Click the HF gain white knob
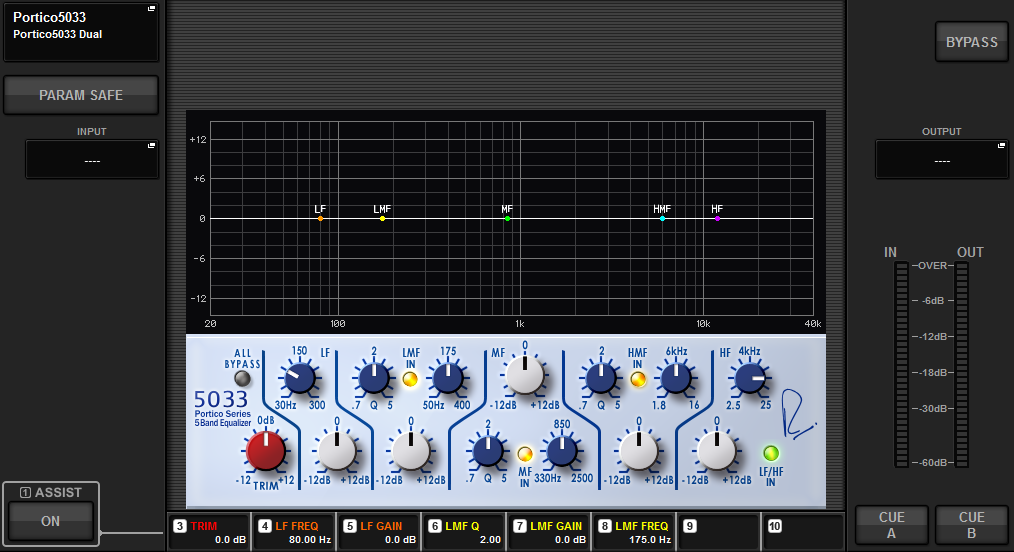Image resolution: width=1014 pixels, height=552 pixels. 717,451
